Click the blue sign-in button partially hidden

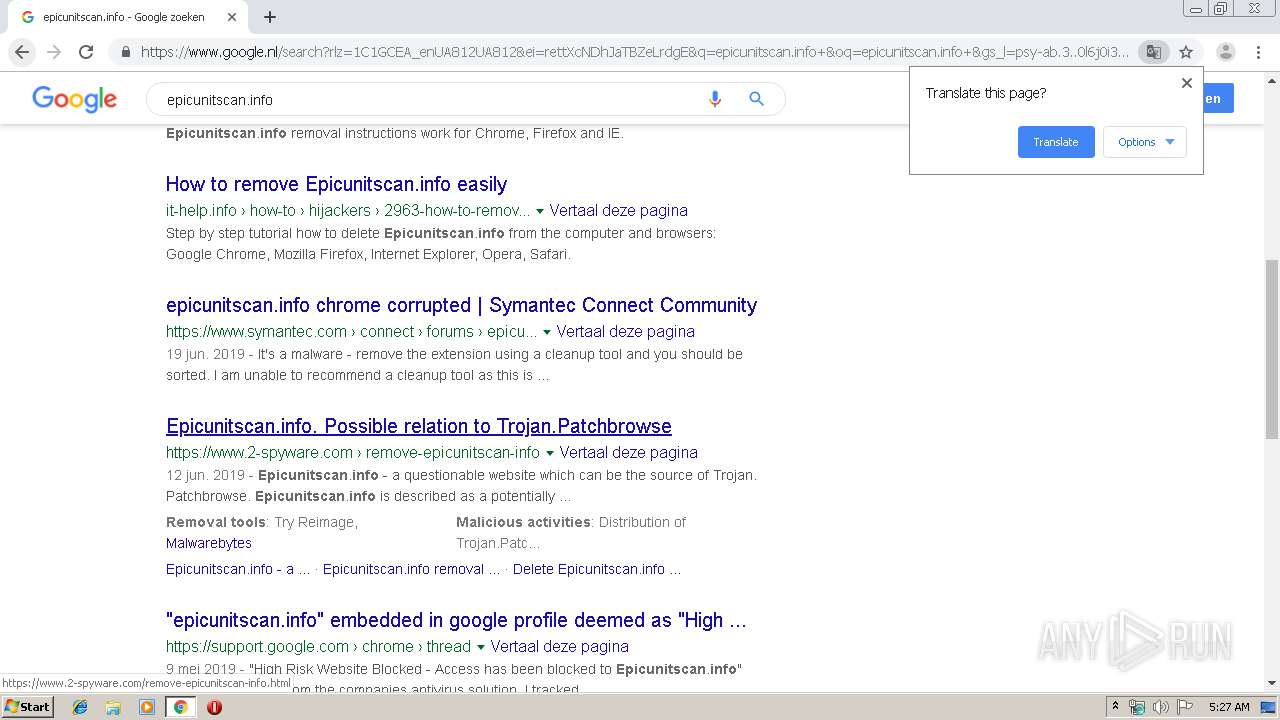click(1218, 99)
